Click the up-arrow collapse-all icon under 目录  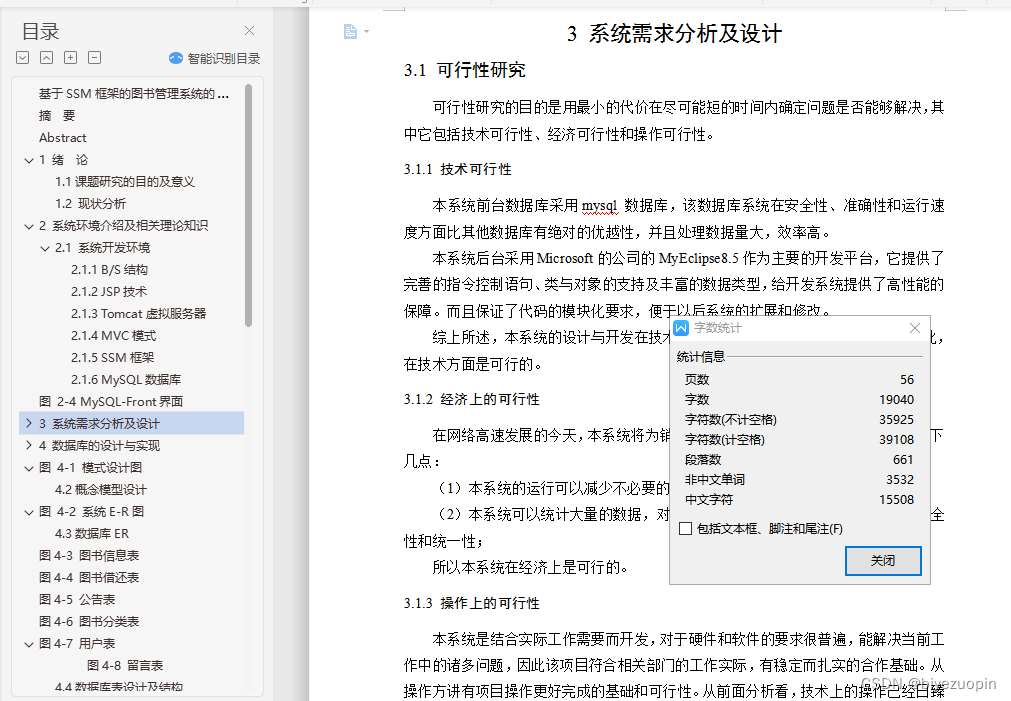46,57
